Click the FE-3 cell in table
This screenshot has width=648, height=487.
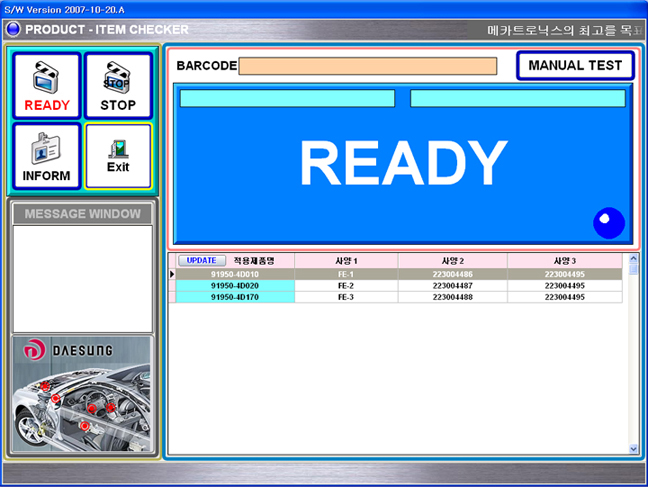tap(346, 297)
